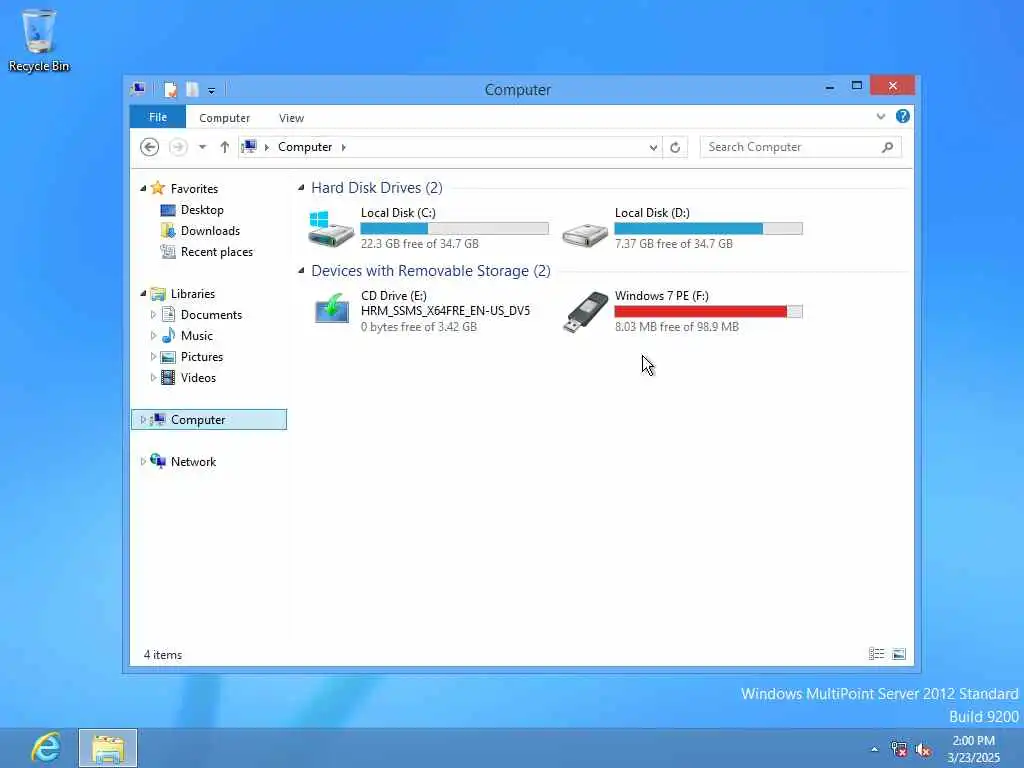Select Computer in the navigation pane
1024x768 pixels.
pos(198,419)
